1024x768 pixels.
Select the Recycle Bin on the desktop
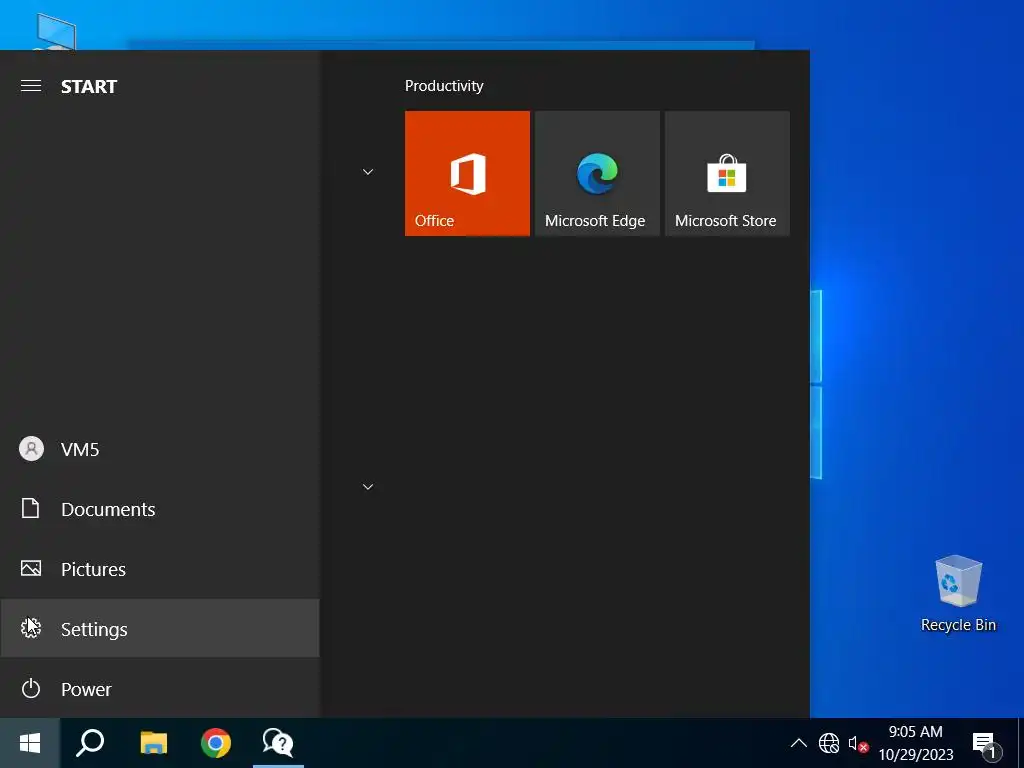958,594
